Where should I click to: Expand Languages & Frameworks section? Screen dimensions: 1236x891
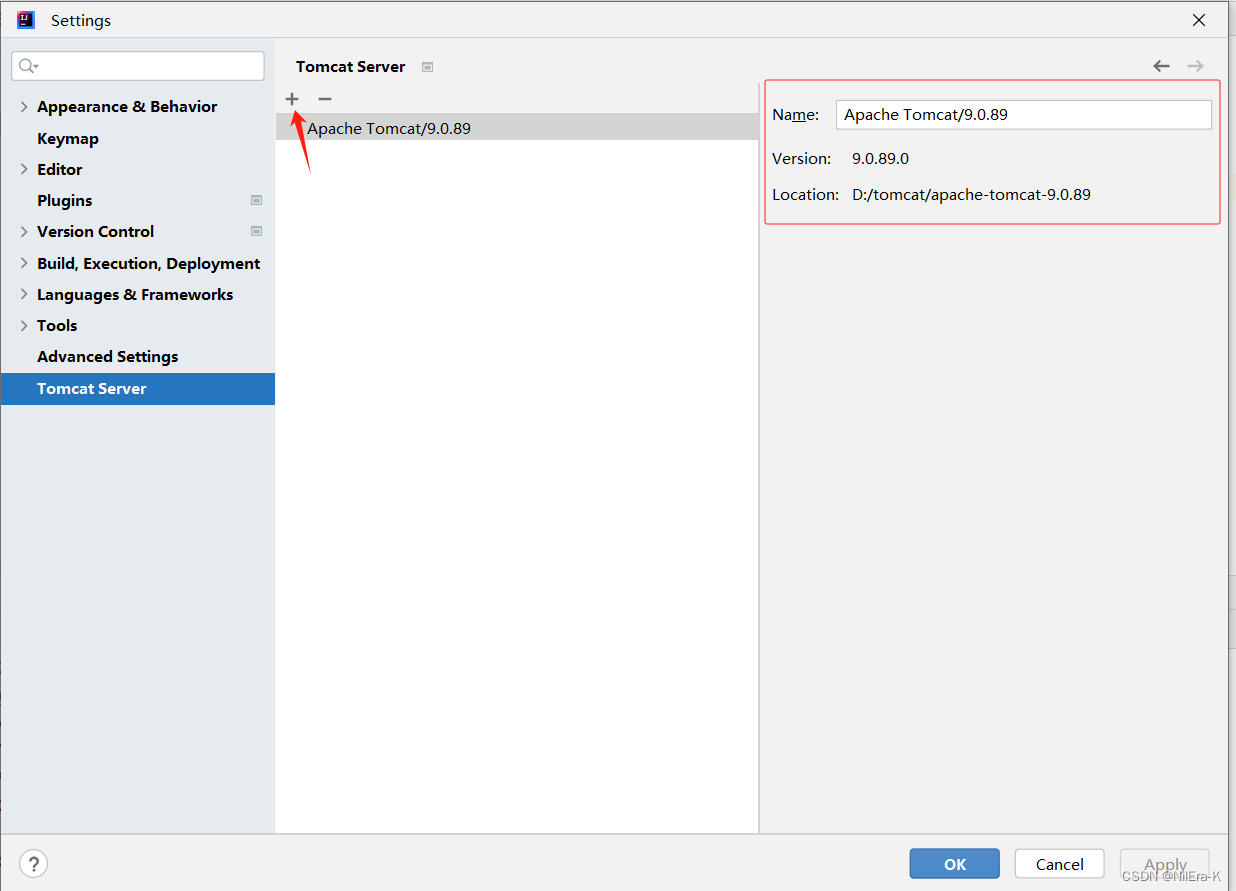tap(24, 294)
